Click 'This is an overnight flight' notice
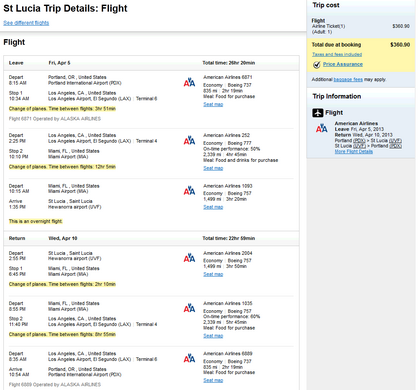 (36, 221)
